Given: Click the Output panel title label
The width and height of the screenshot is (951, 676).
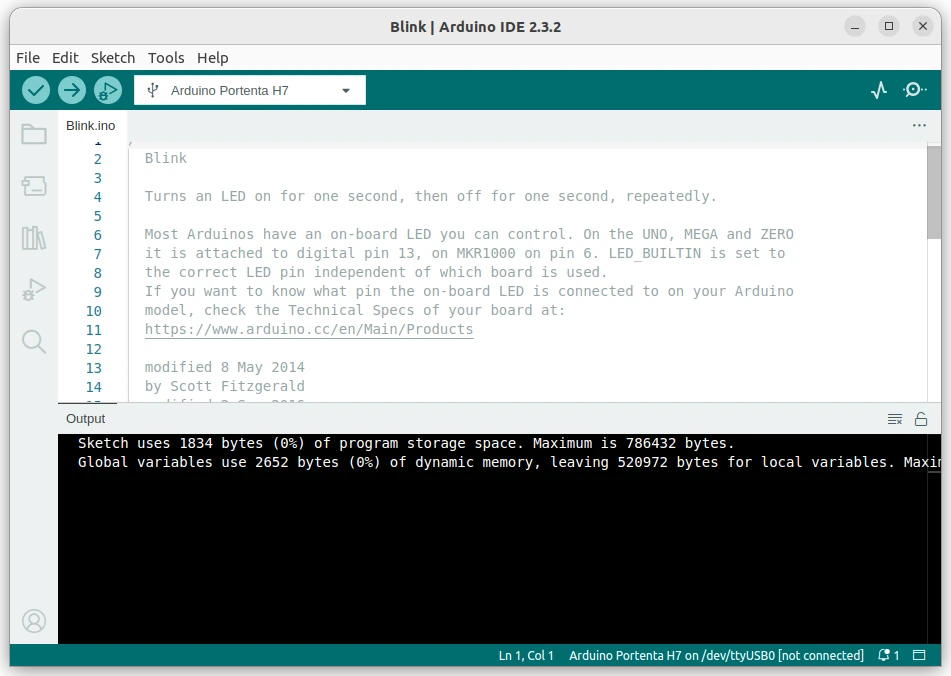Looking at the screenshot, I should click(86, 419).
